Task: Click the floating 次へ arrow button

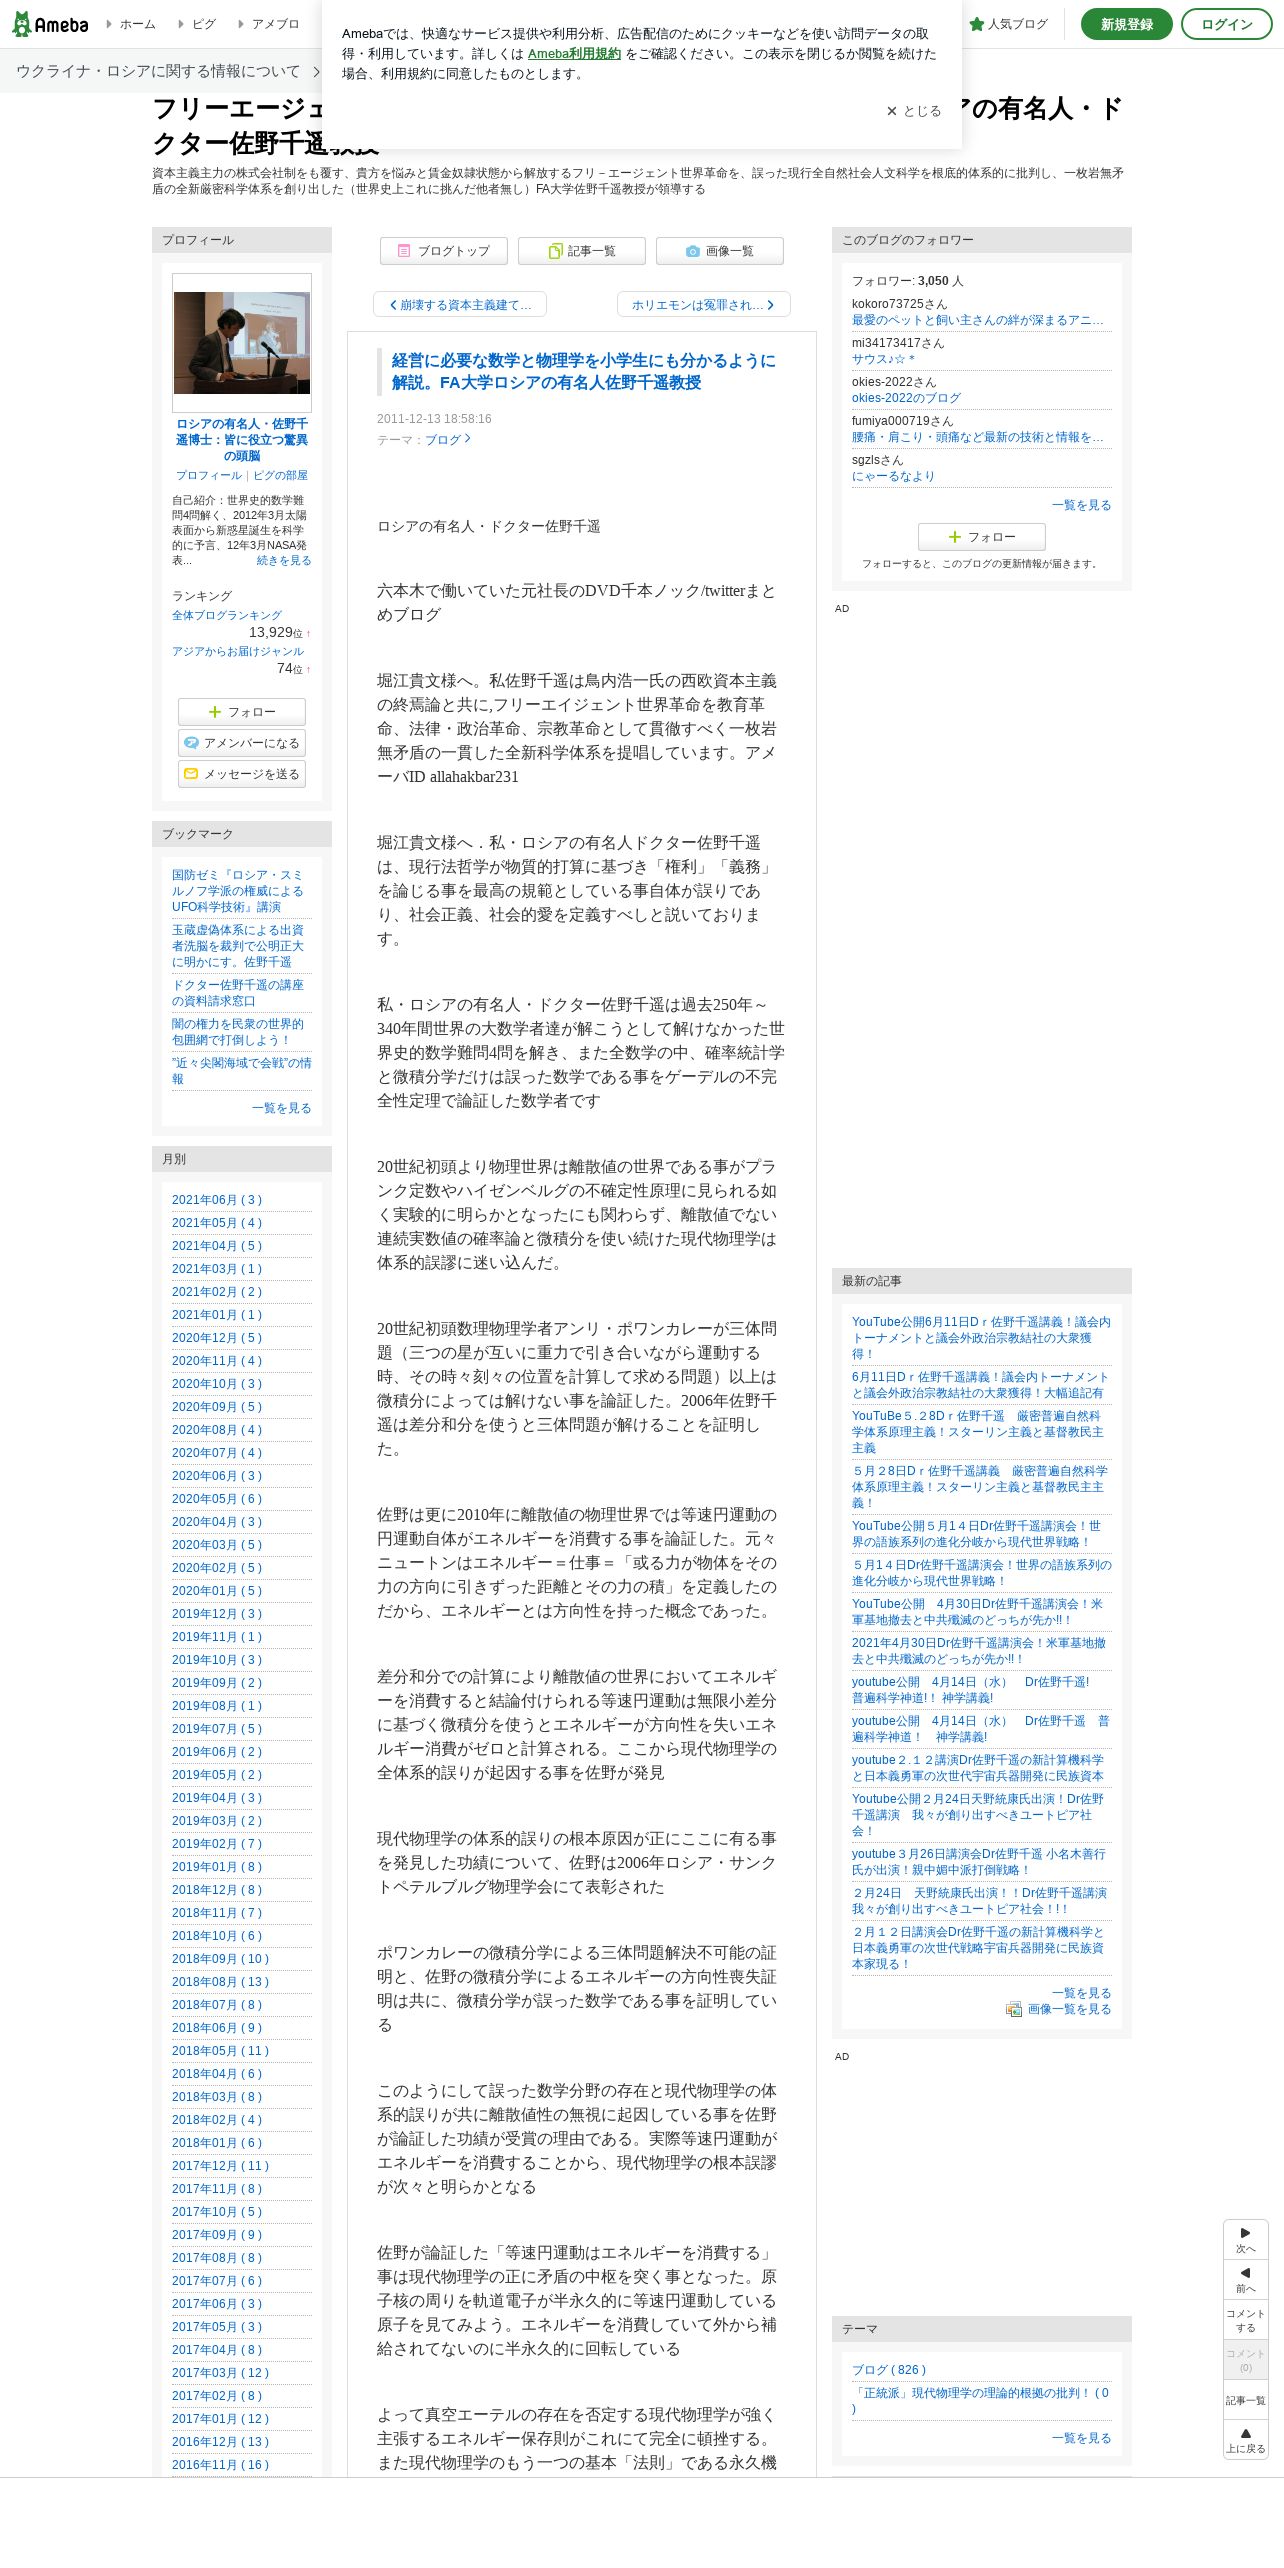Action: [x=1246, y=2240]
